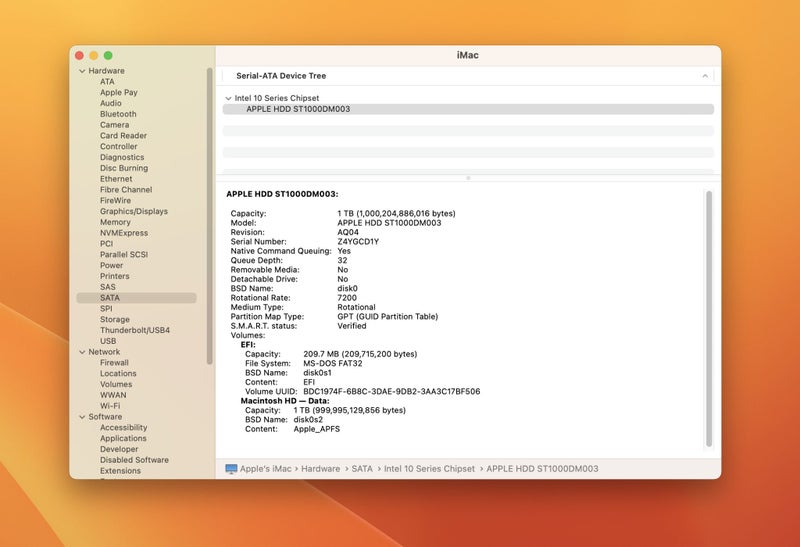Viewport: 800px width, 547px height.
Task: Click the yellow minimize window button
Action: point(94,56)
